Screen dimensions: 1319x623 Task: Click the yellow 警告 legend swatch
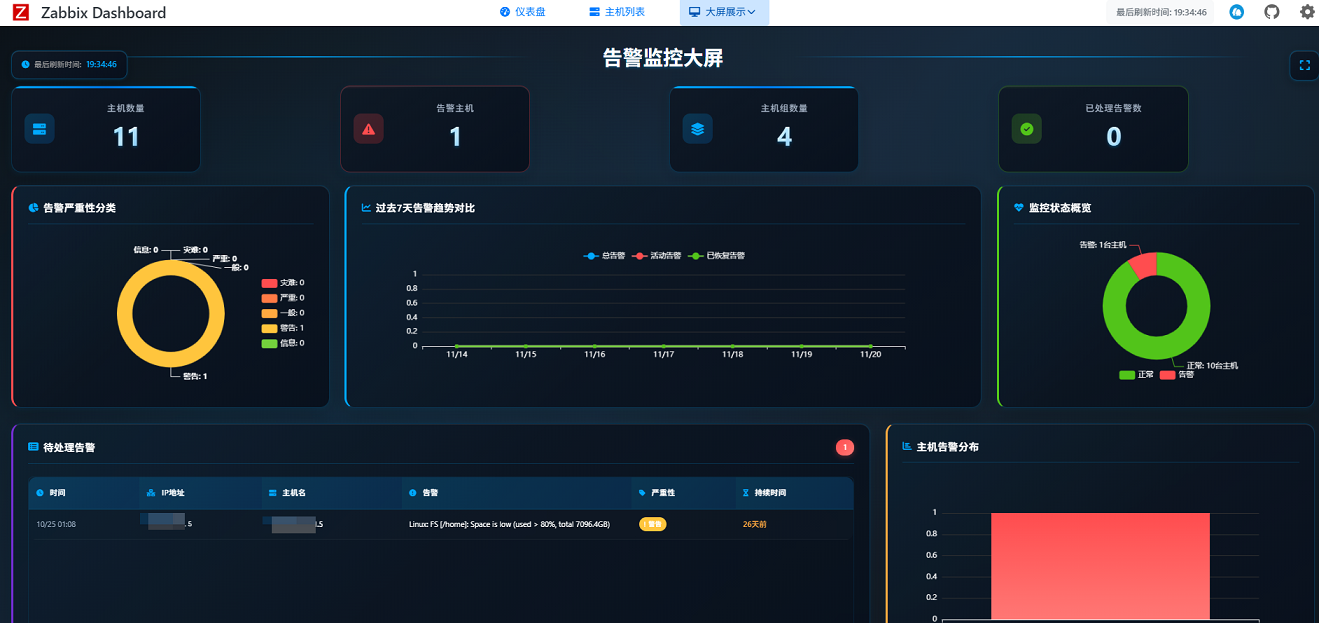point(269,328)
